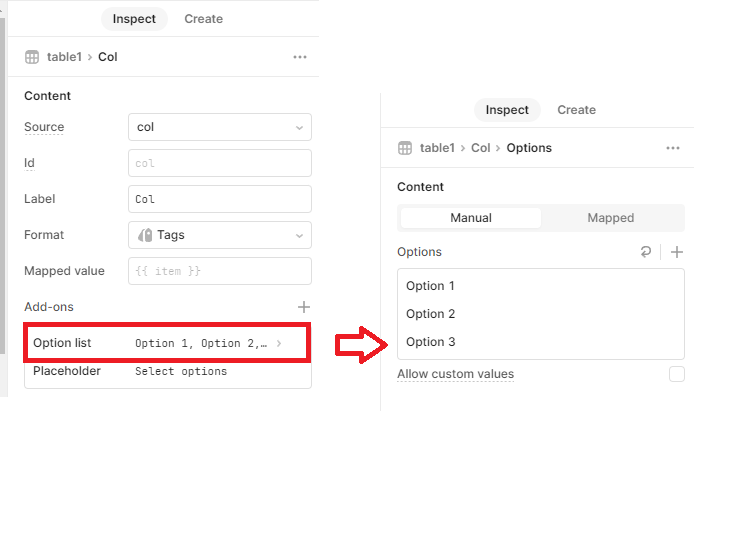Image resolution: width=738 pixels, height=558 pixels.
Task: Select the Manual options mode
Action: (x=471, y=218)
